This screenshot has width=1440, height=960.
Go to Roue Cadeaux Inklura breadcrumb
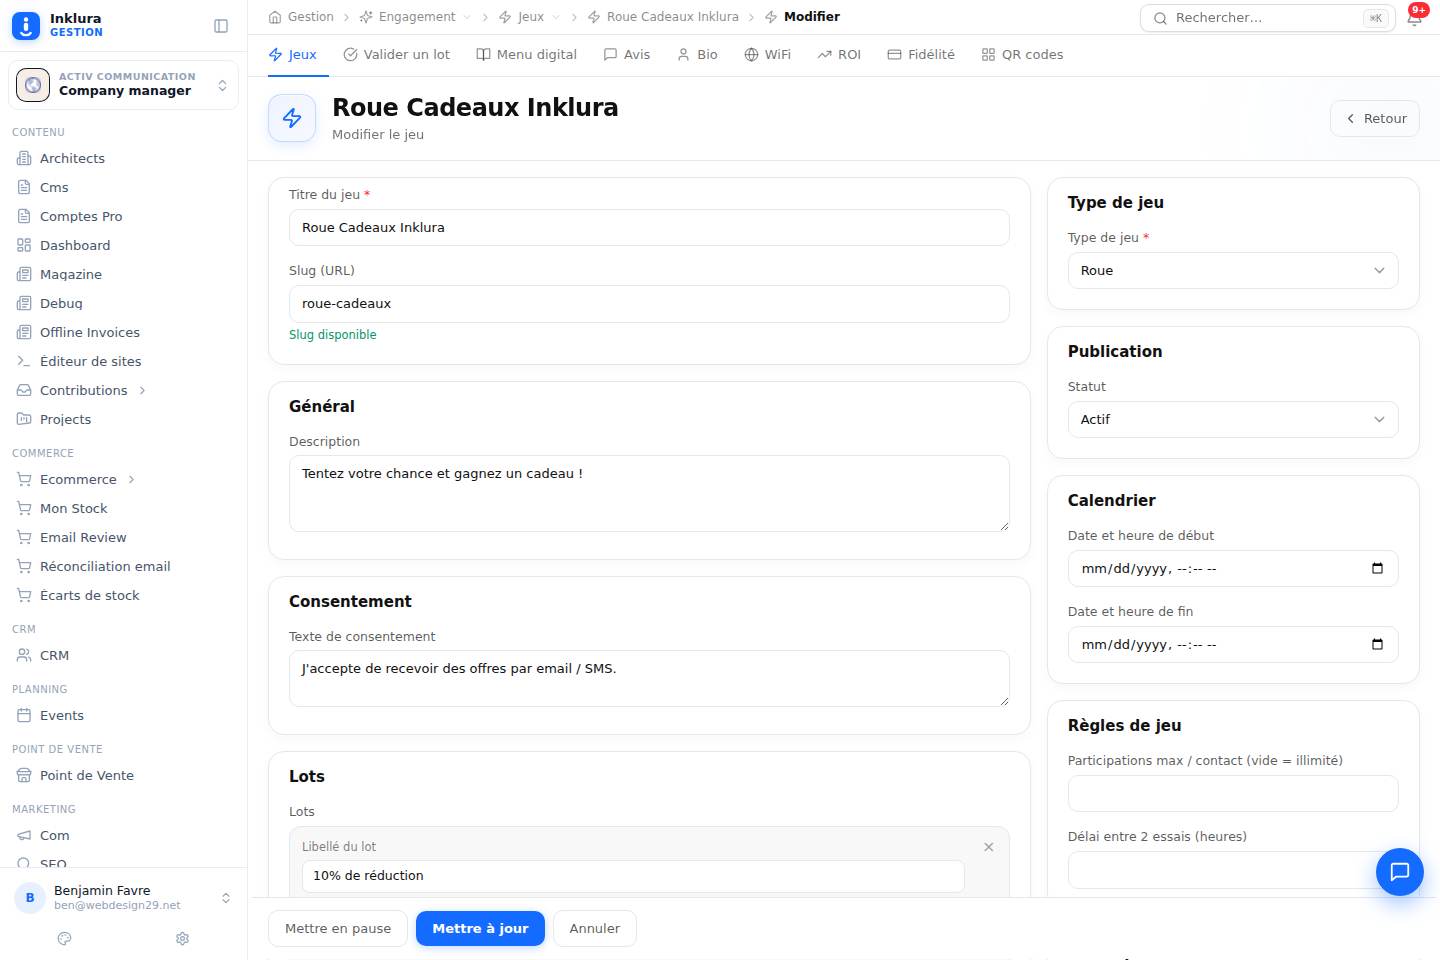663,17
